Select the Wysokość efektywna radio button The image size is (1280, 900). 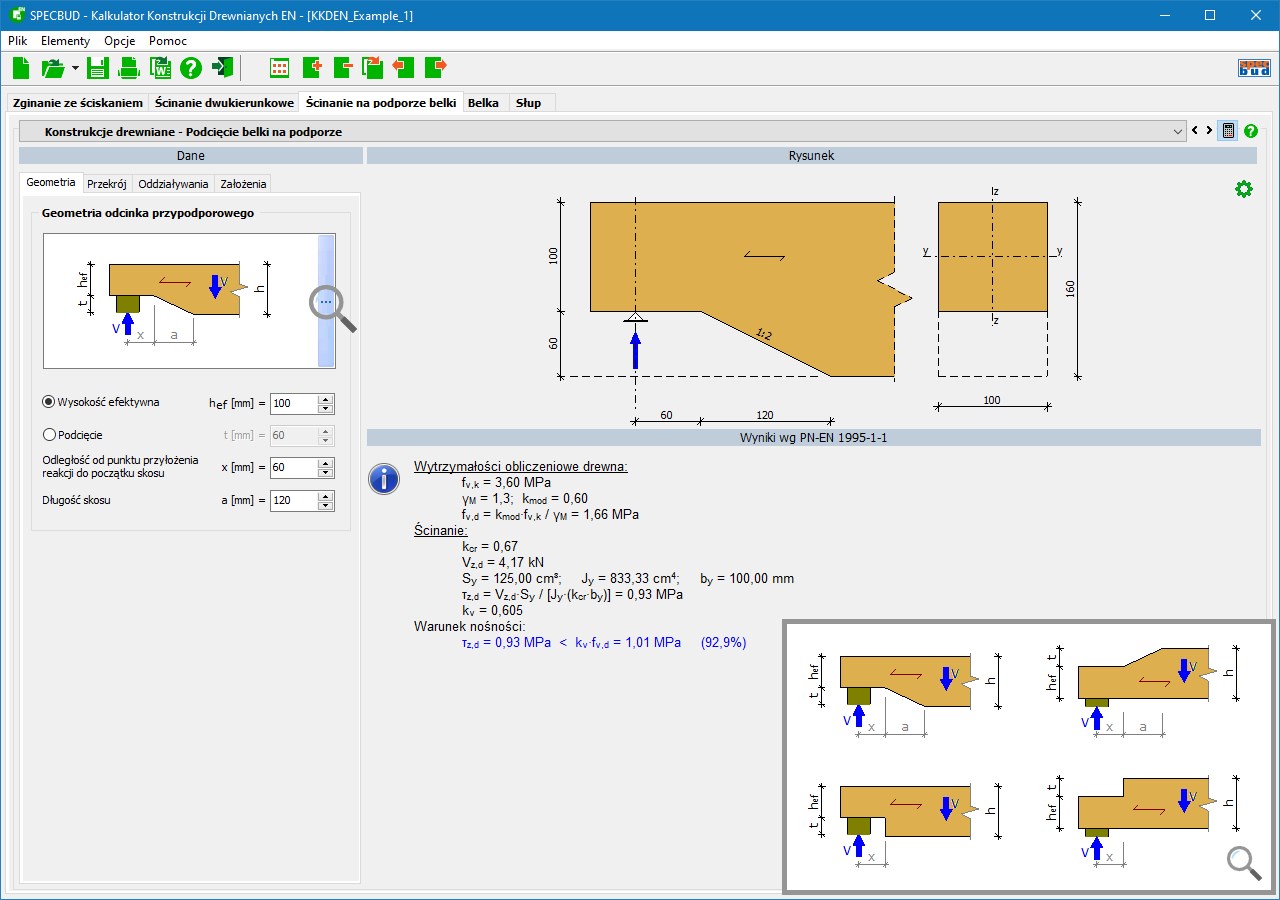tap(49, 402)
